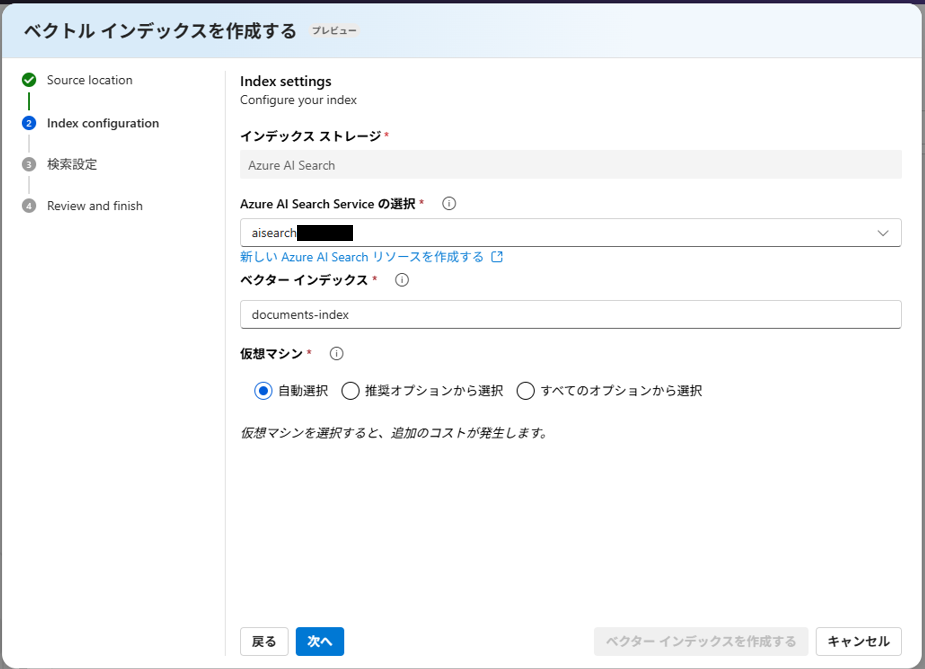Image resolution: width=925 pixels, height=669 pixels.
Task: Proceed with the 次へ button
Action: (x=320, y=641)
